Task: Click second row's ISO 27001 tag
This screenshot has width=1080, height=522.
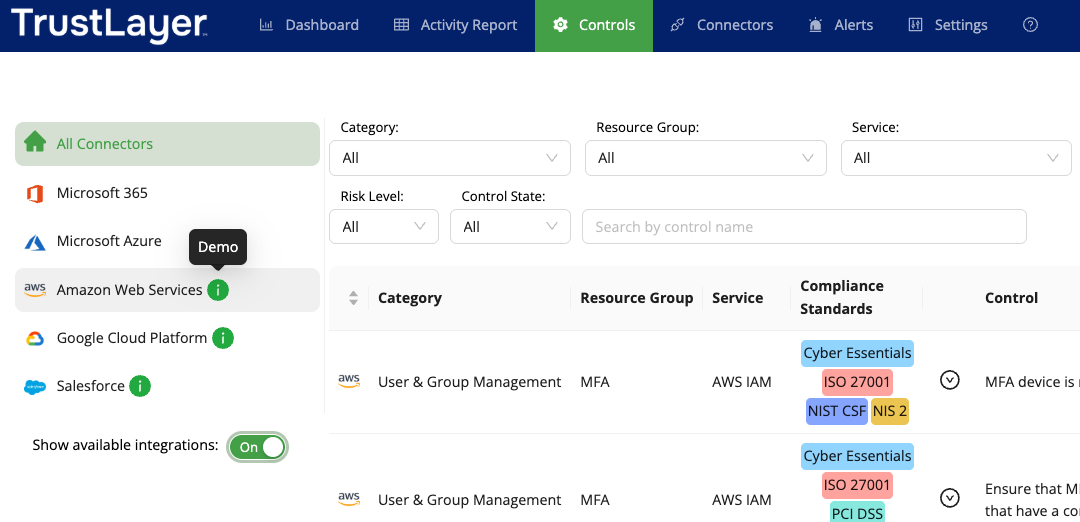Action: [x=858, y=486]
